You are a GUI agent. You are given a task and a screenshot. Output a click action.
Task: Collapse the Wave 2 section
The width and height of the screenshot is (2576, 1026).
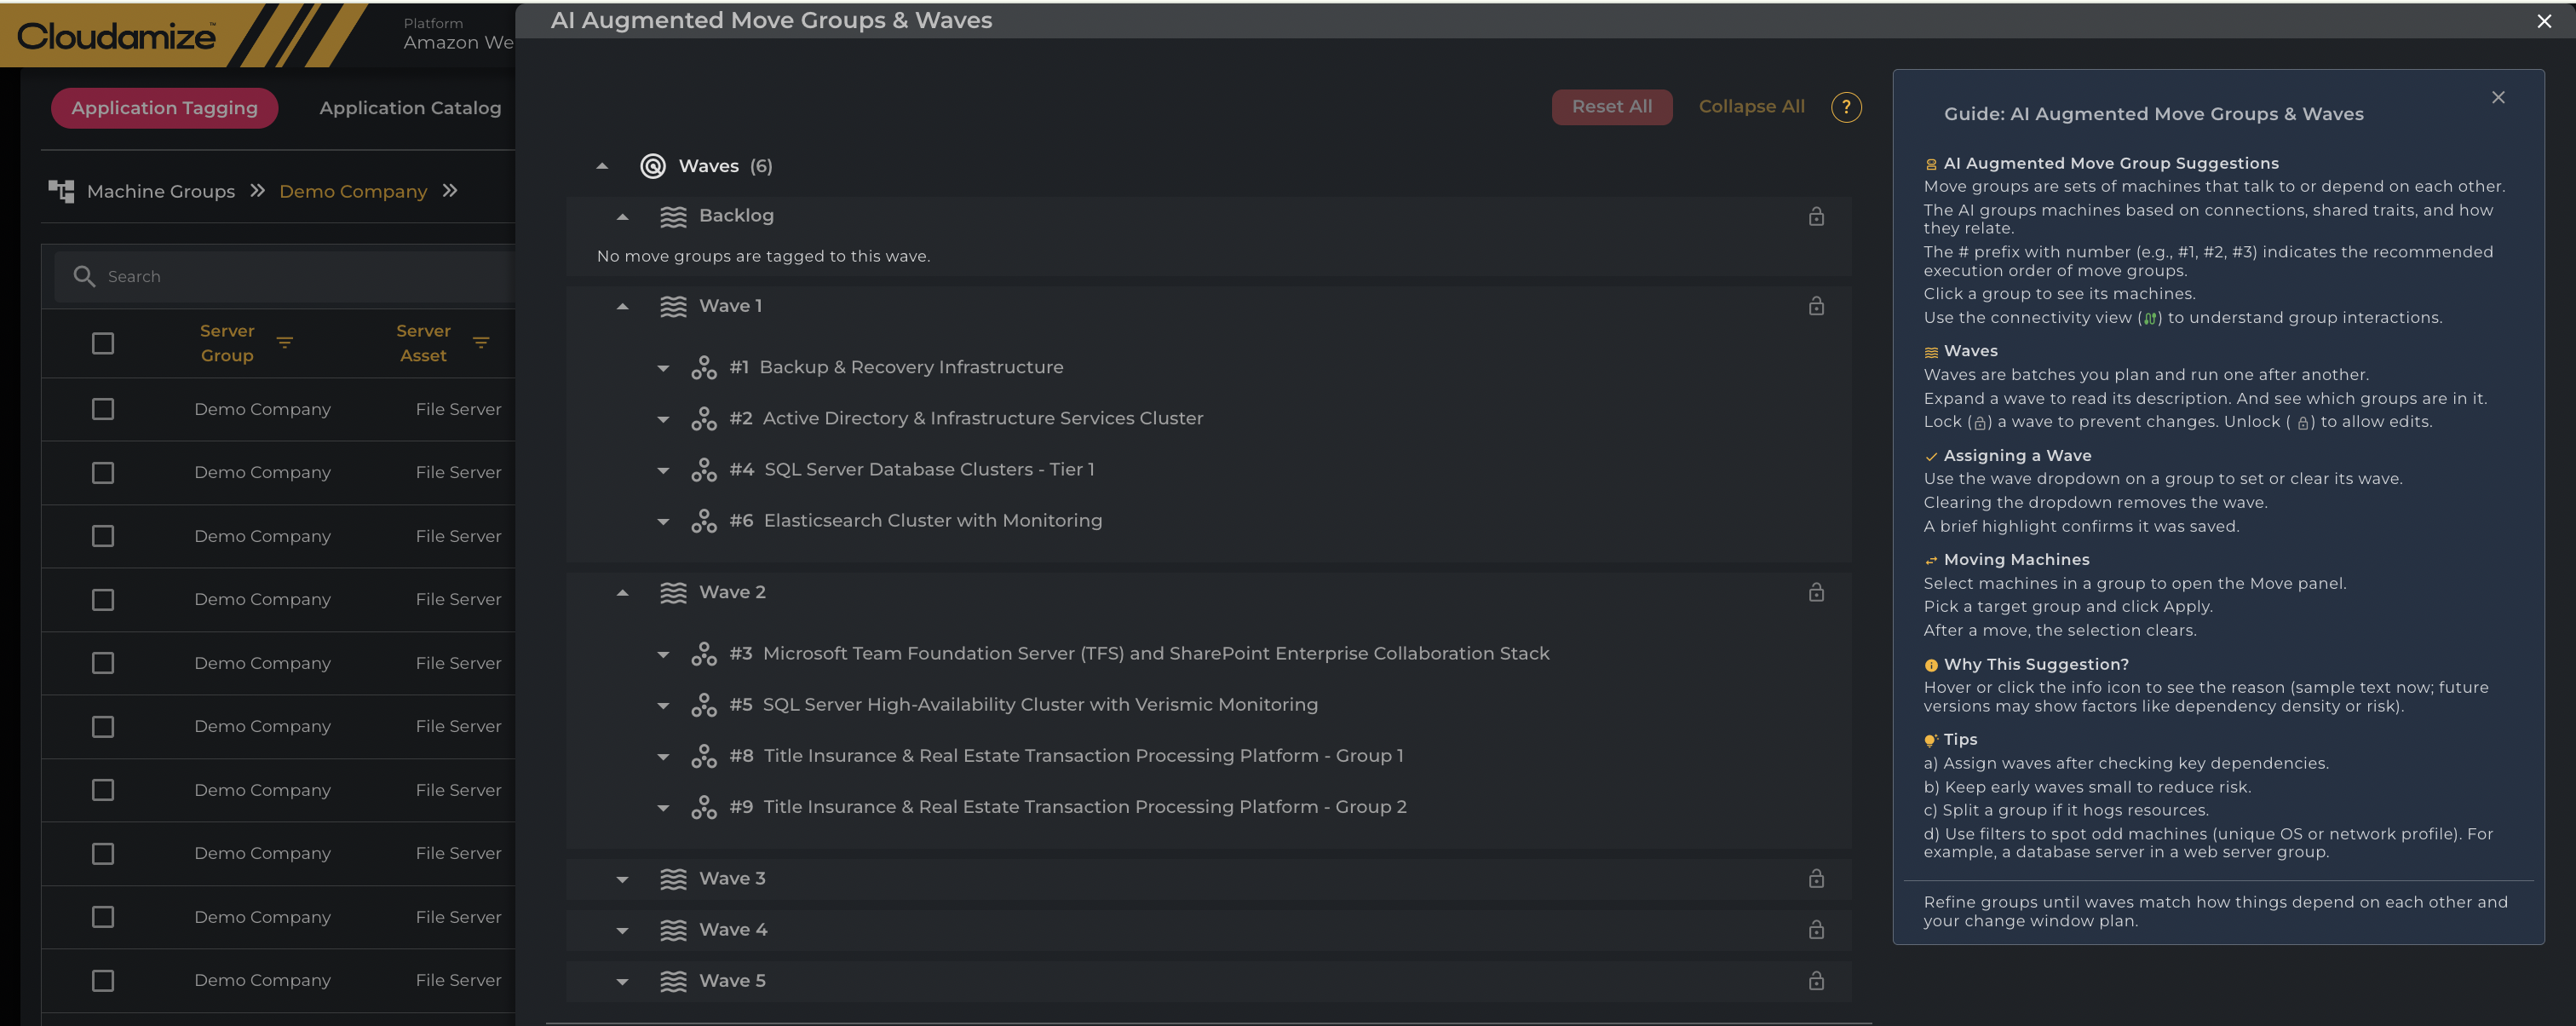coord(622,593)
